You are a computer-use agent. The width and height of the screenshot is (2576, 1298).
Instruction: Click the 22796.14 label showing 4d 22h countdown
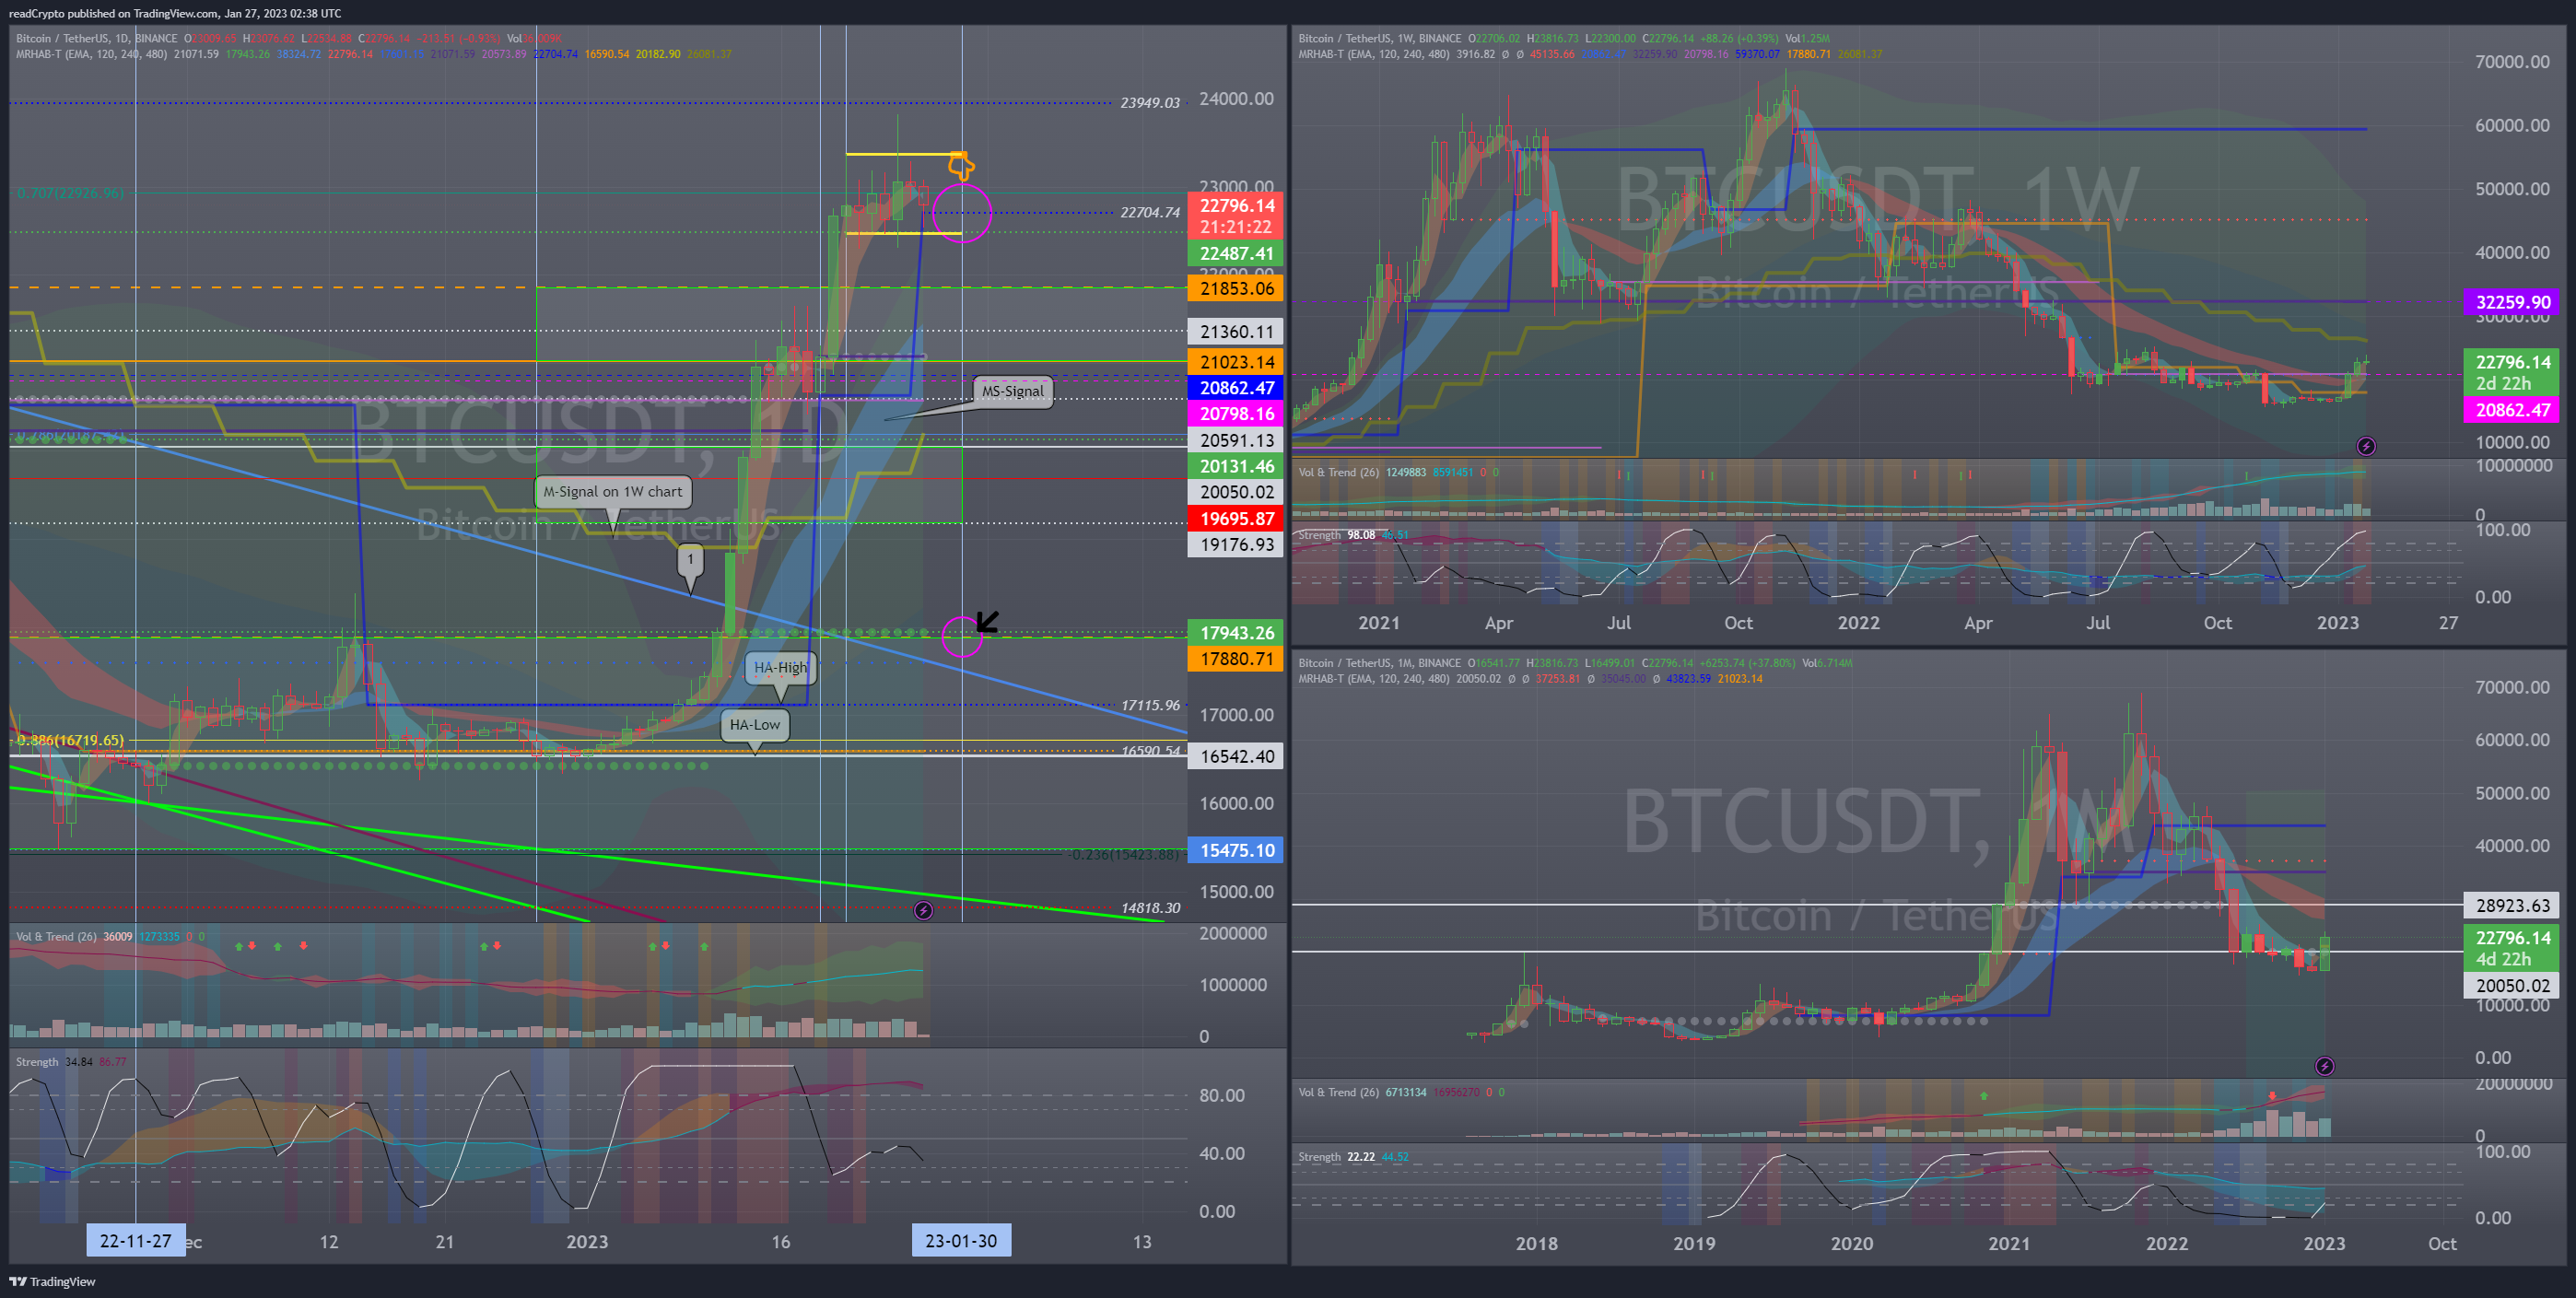2512,948
